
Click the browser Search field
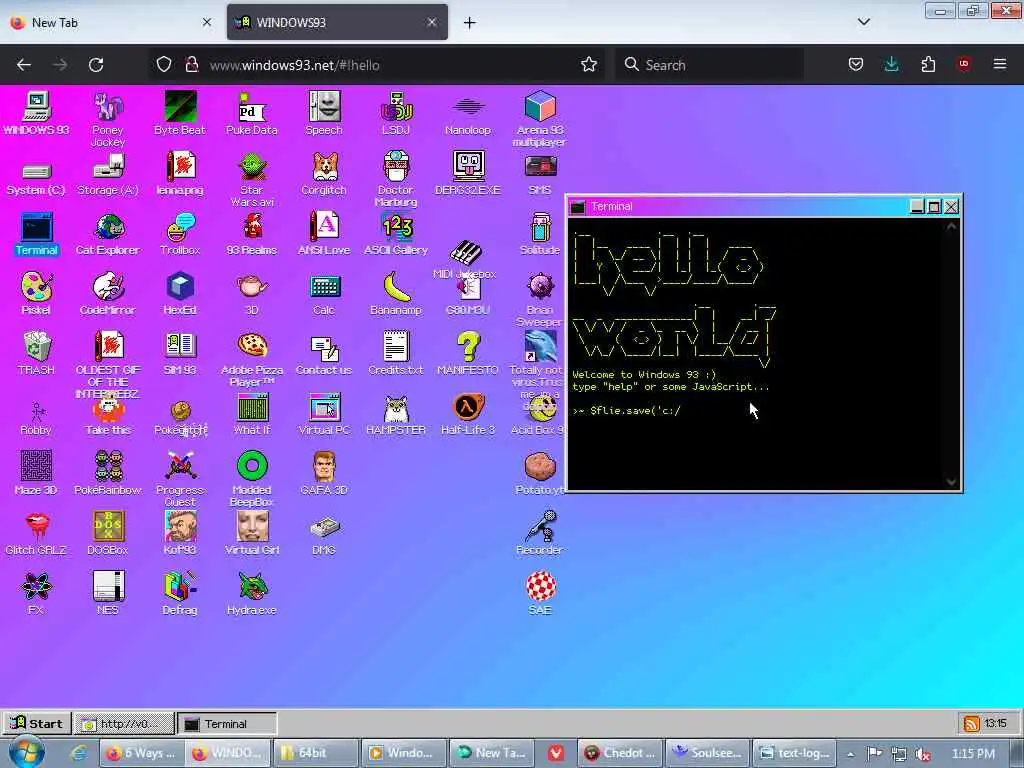[709, 65]
